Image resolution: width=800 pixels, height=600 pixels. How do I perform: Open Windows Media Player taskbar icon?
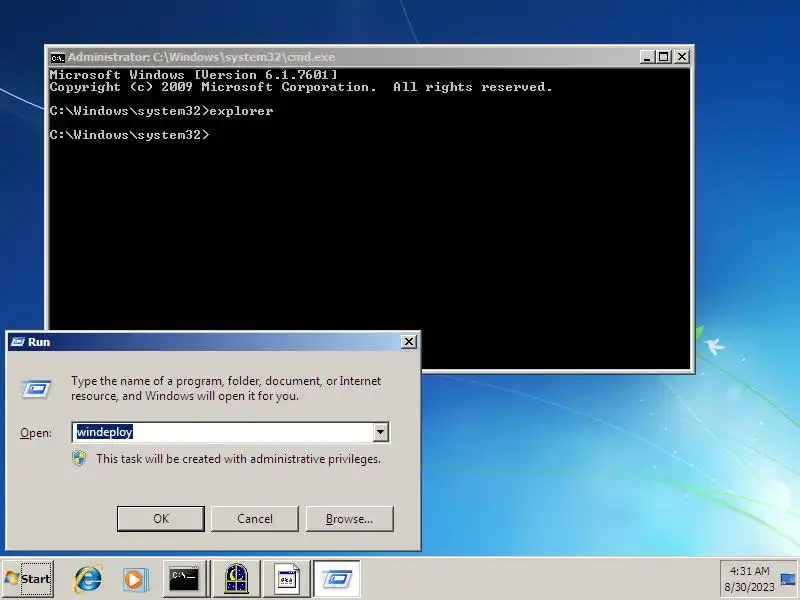pos(135,579)
